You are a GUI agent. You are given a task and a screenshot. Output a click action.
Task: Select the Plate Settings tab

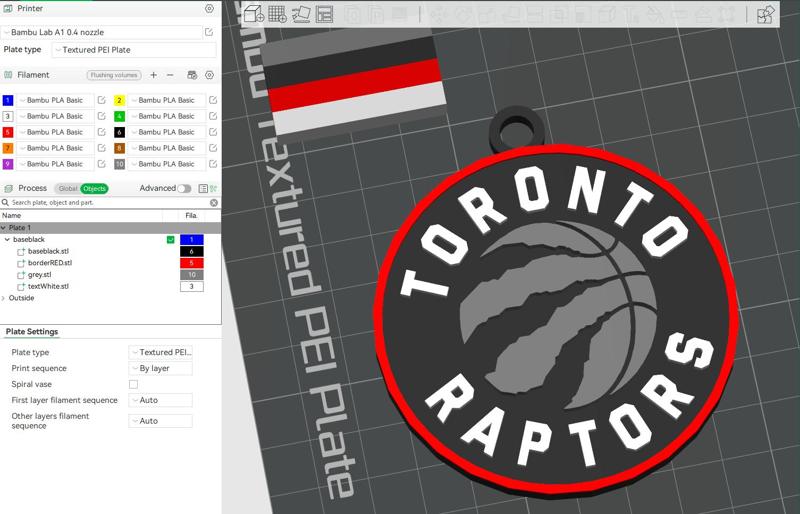[32, 332]
